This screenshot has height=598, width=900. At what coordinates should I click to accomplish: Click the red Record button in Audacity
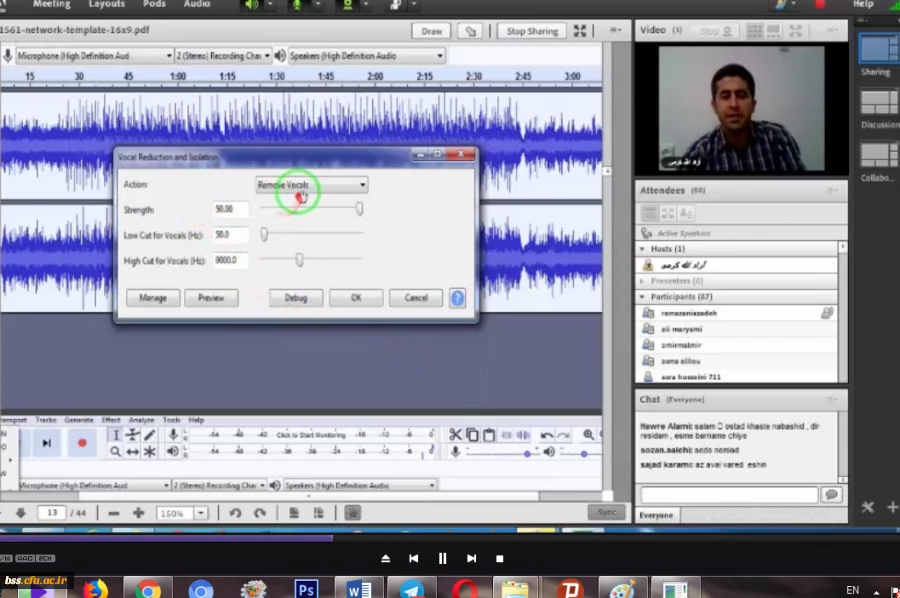coord(82,442)
